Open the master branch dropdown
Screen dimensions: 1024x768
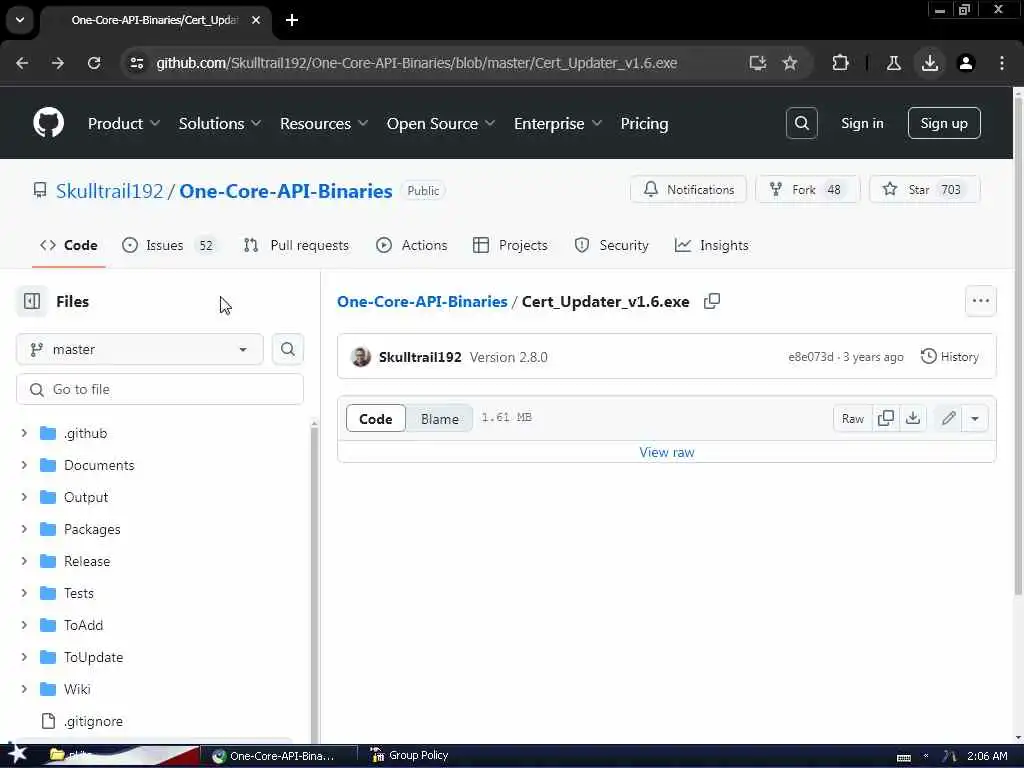[140, 349]
